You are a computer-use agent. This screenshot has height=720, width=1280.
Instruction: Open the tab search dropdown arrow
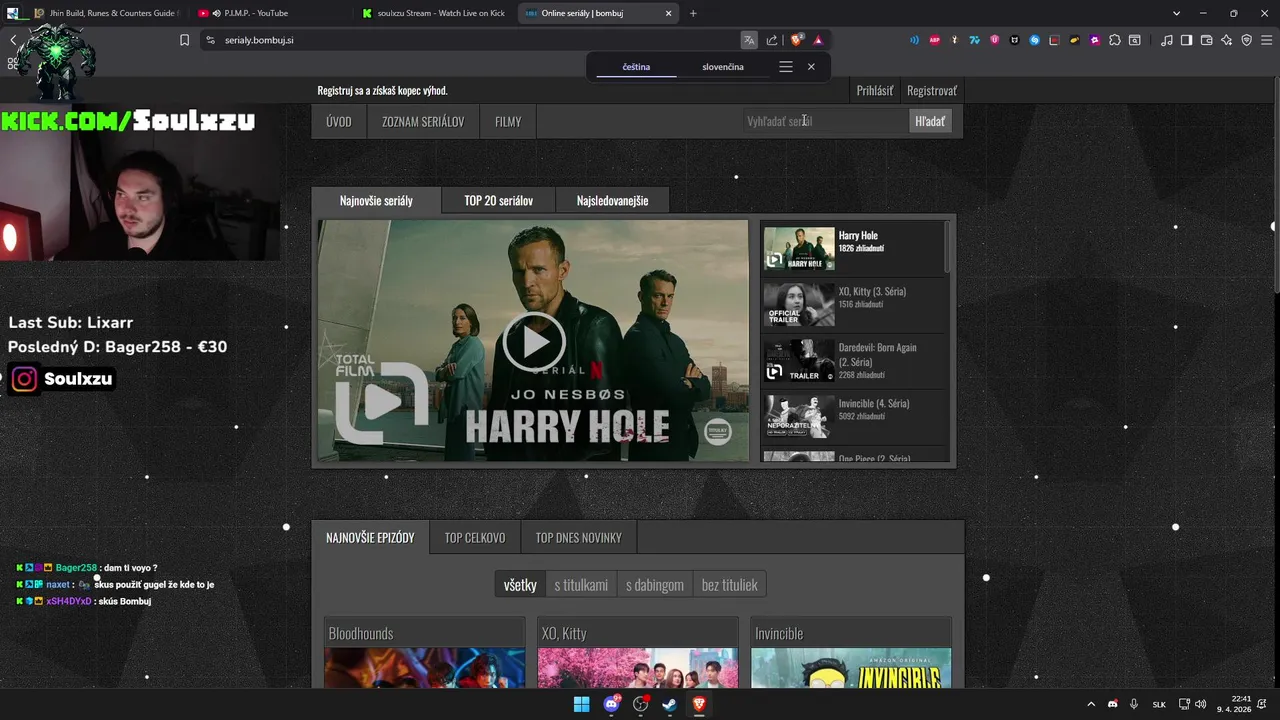(x=1177, y=13)
